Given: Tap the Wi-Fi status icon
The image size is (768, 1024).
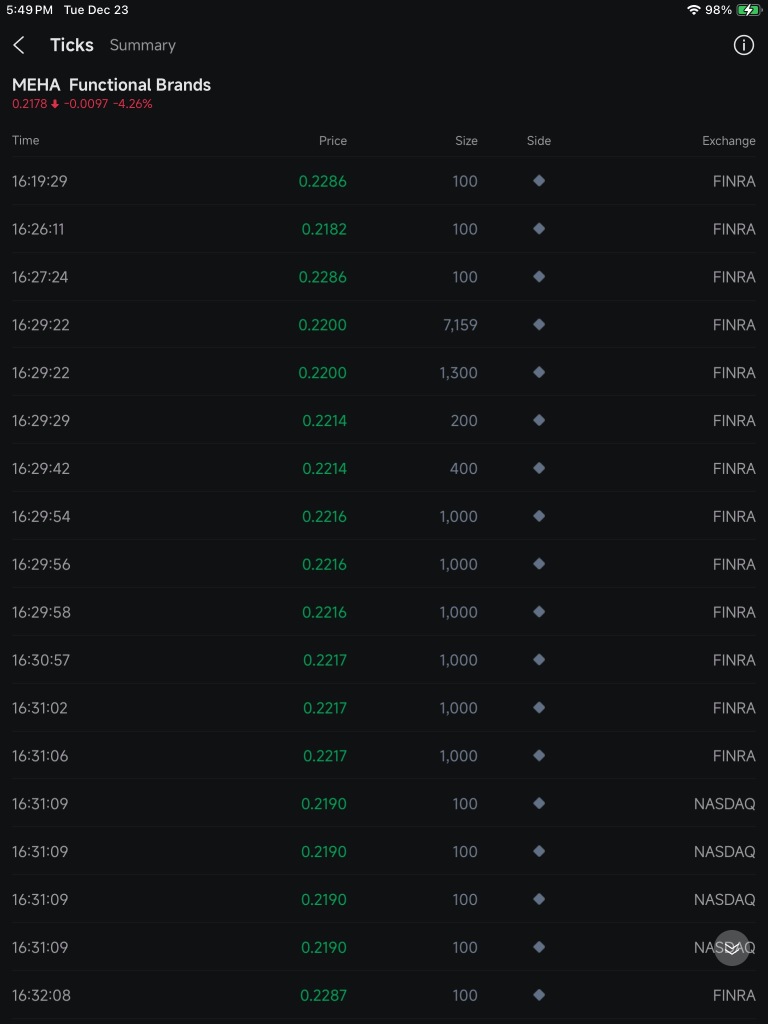Looking at the screenshot, I should tap(694, 10).
